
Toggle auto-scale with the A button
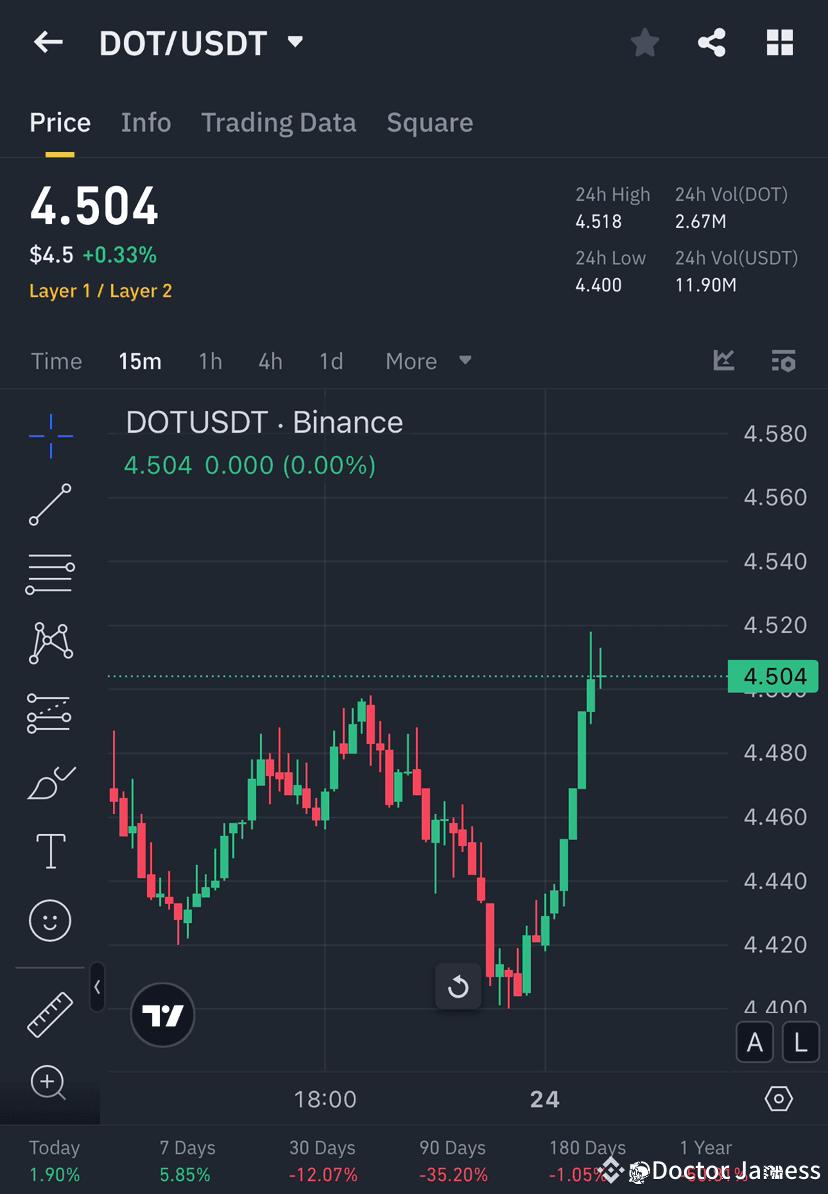click(755, 1042)
